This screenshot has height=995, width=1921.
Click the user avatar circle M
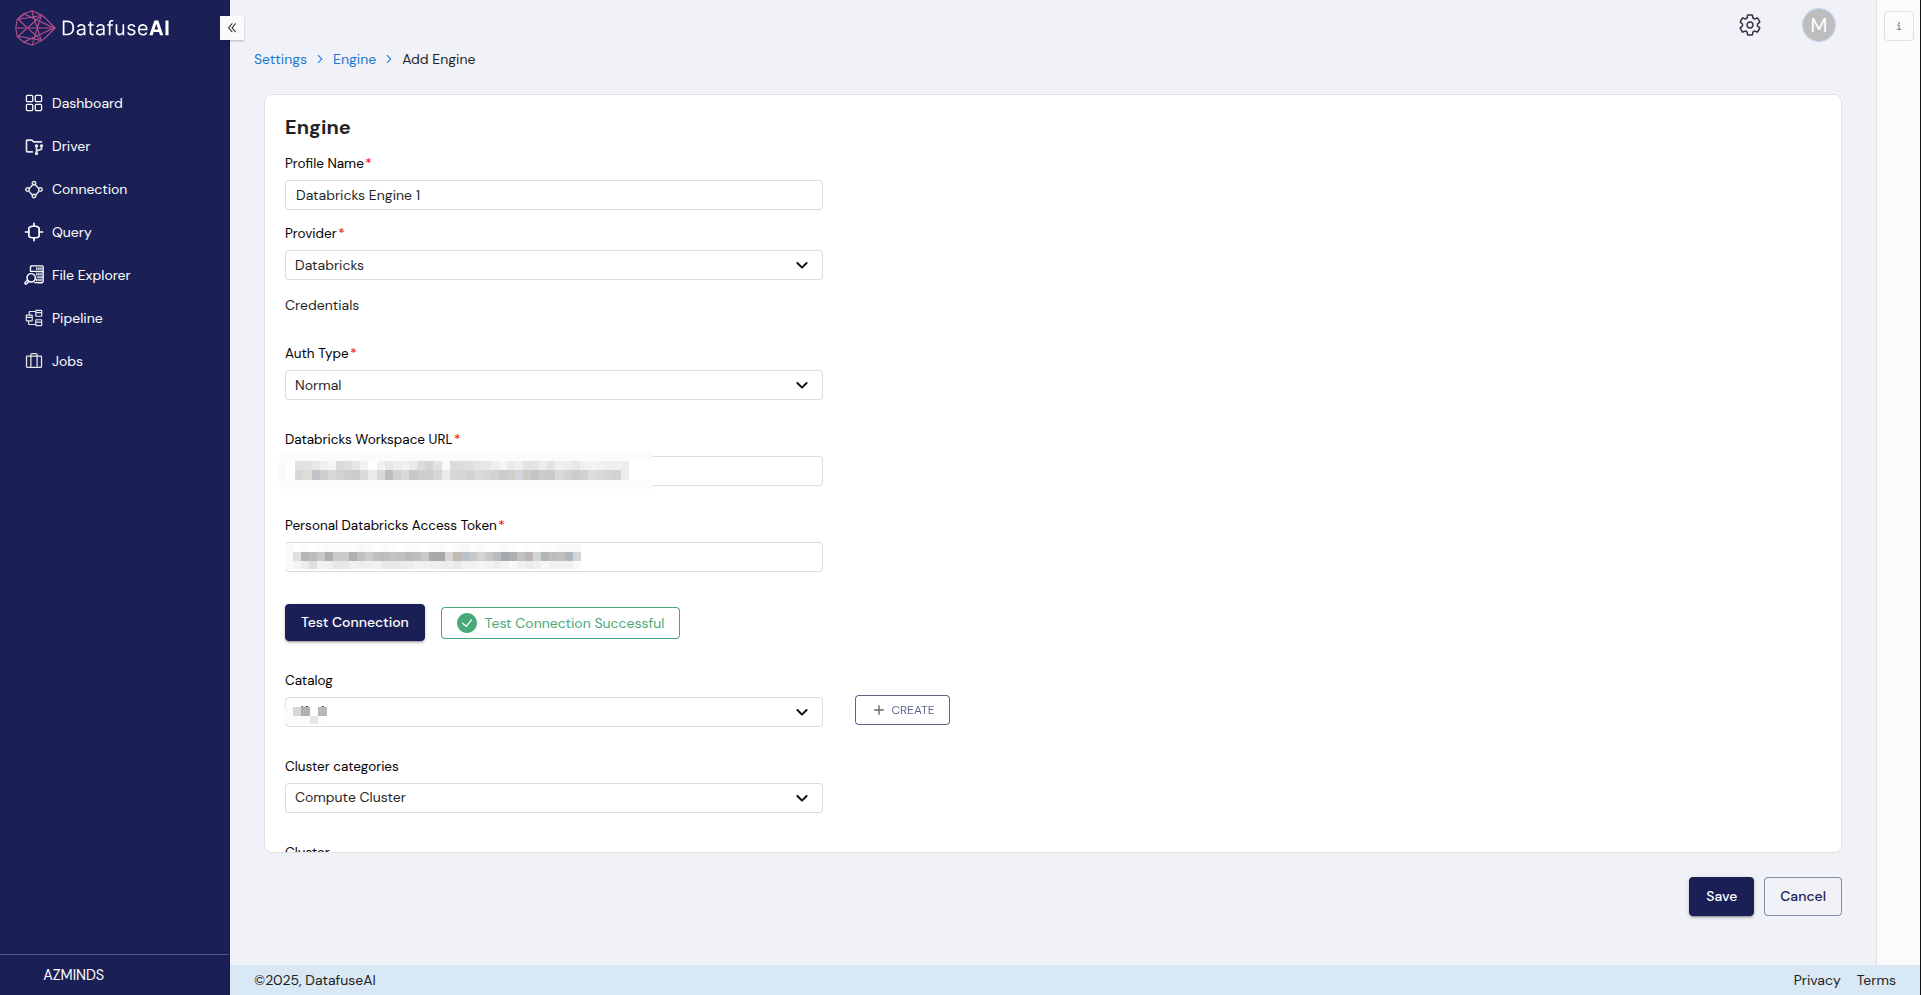point(1819,25)
